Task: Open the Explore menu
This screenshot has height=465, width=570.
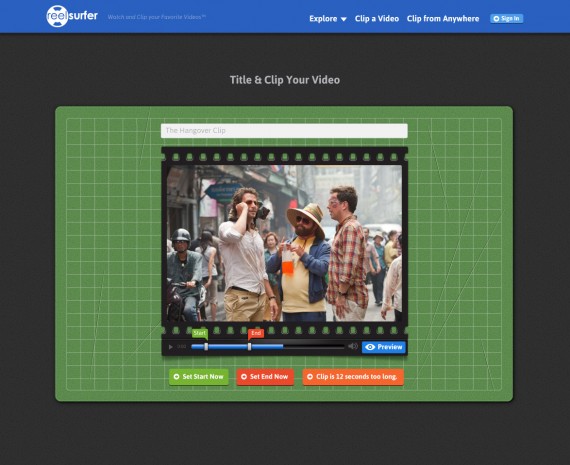Action: pos(328,19)
